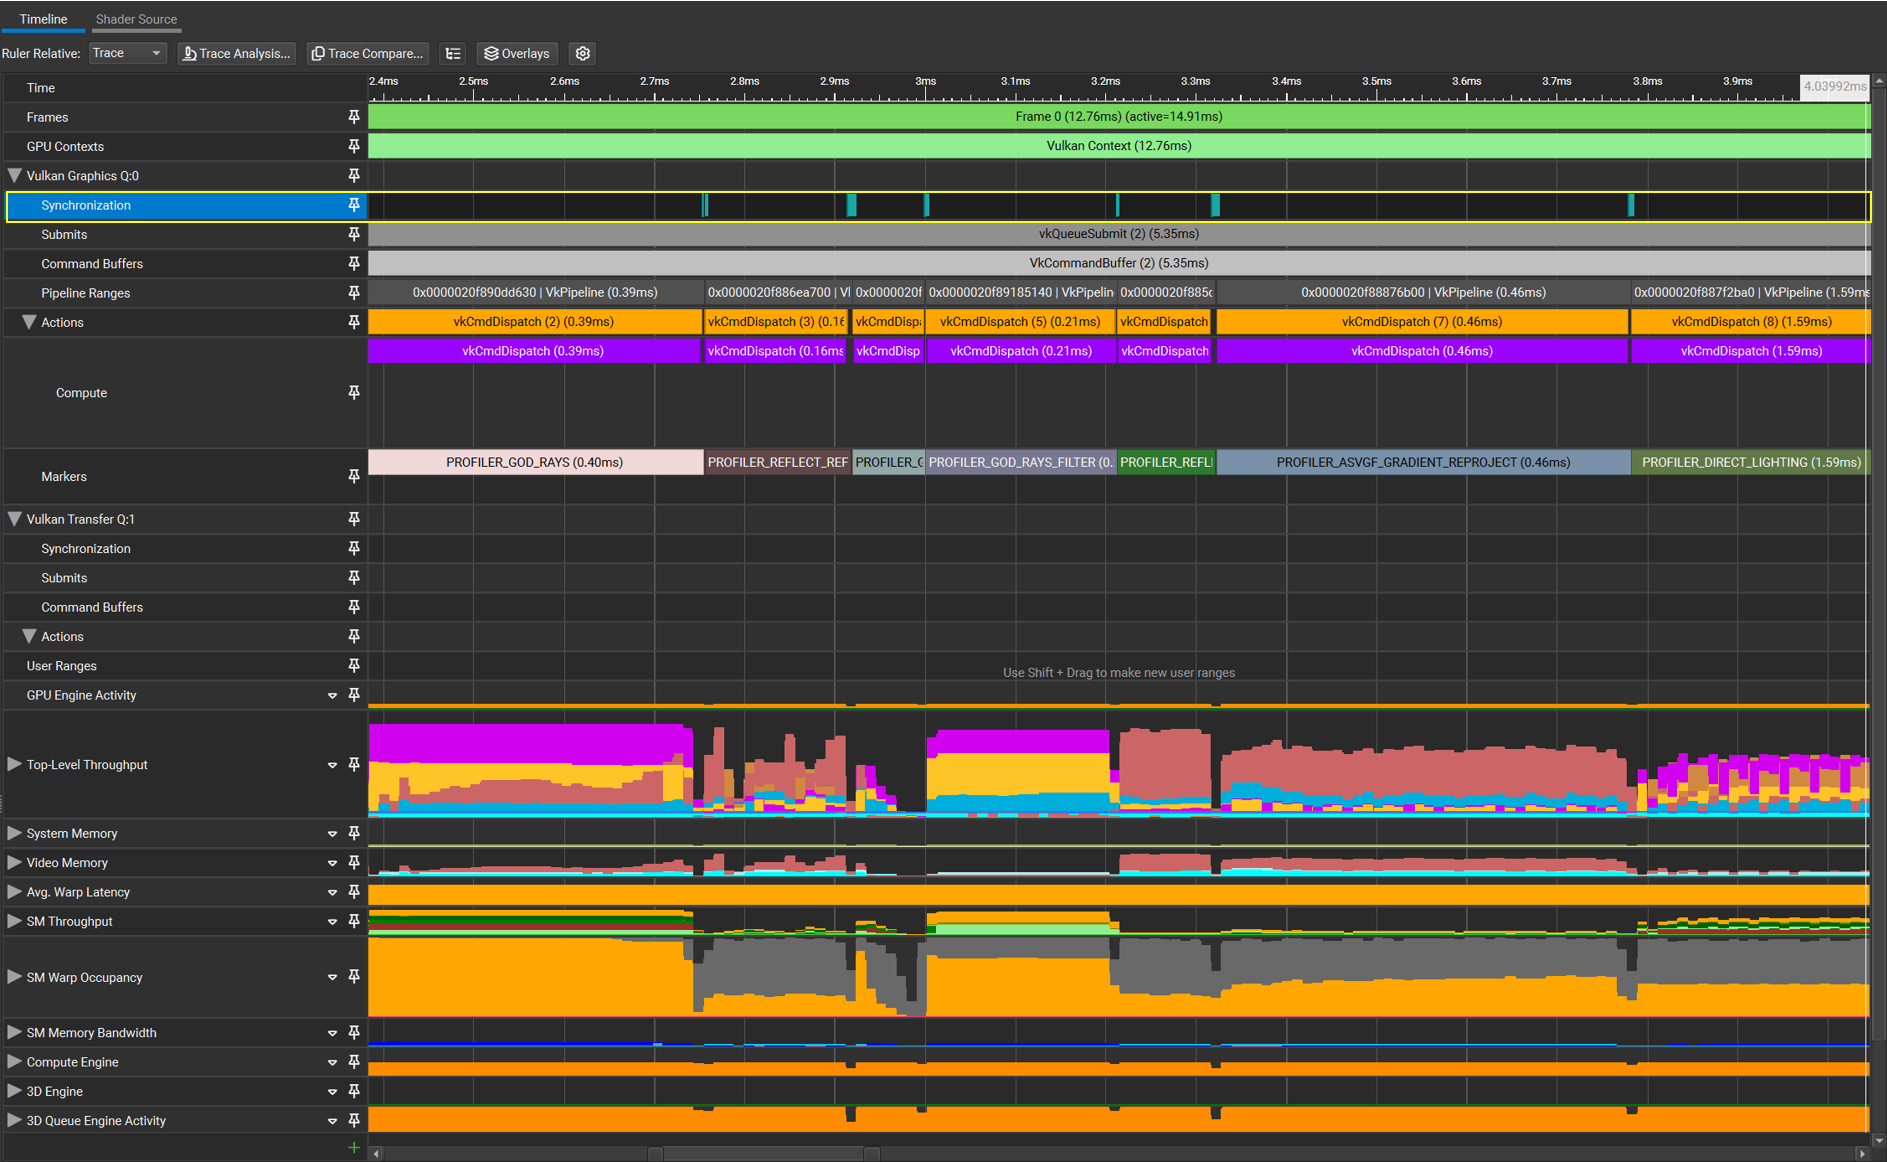Toggle pin for SM Warp Occupancy row
1887x1162 pixels.
click(x=353, y=977)
